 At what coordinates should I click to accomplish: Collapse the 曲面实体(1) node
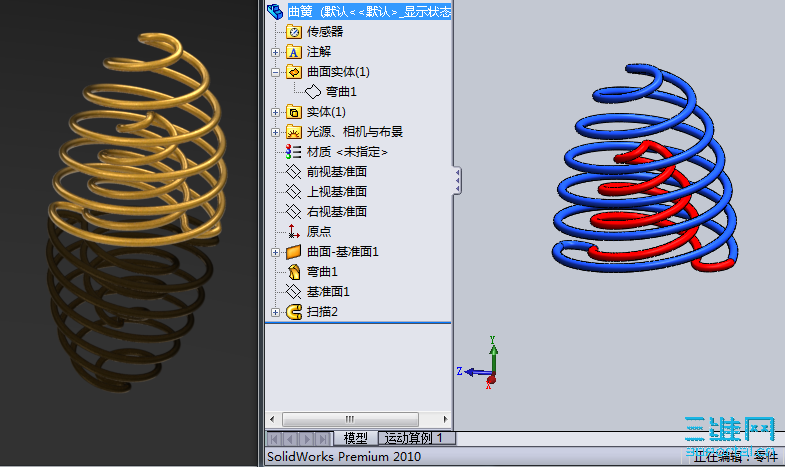(275, 72)
